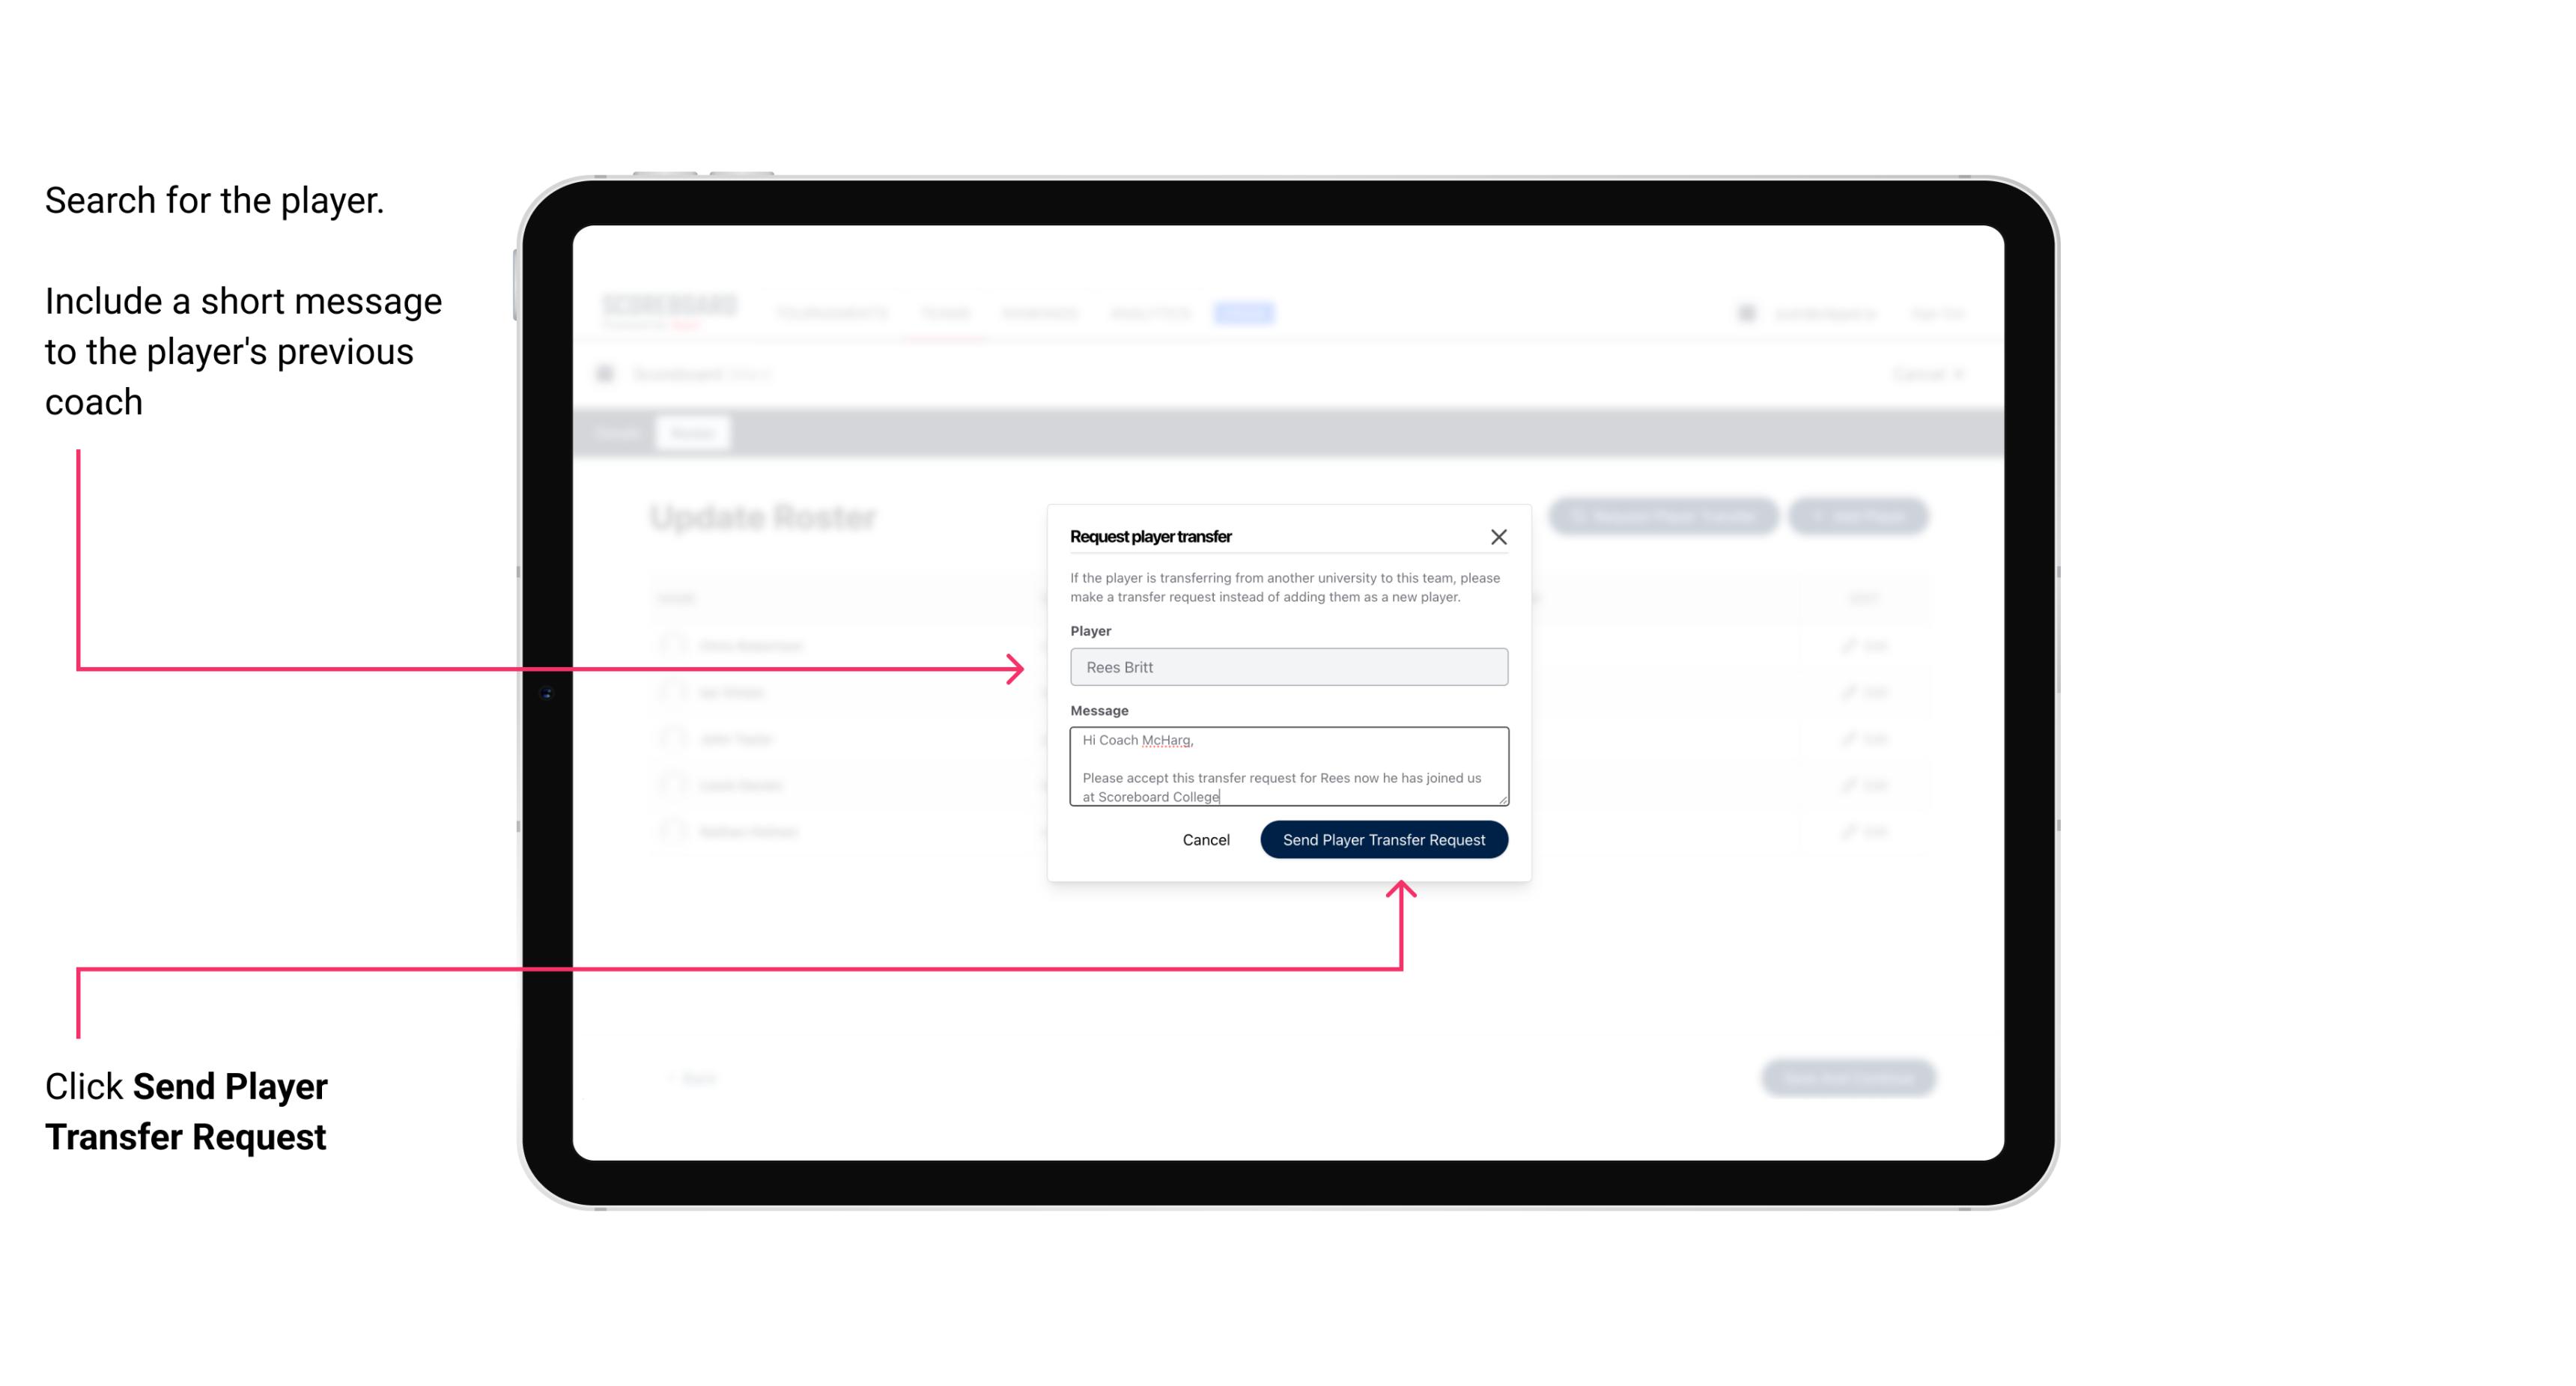Image resolution: width=2576 pixels, height=1386 pixels.
Task: Click Send Player Transfer Request button
Action: point(1385,838)
